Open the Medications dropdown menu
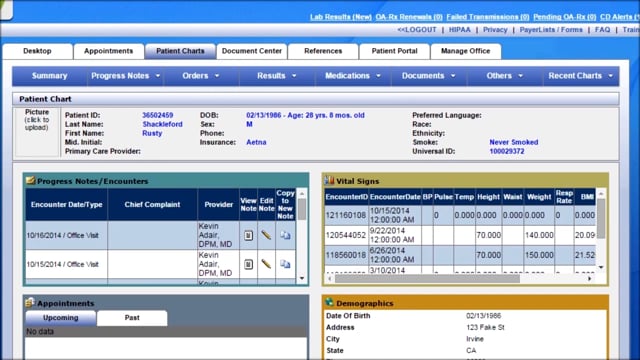 (353, 76)
